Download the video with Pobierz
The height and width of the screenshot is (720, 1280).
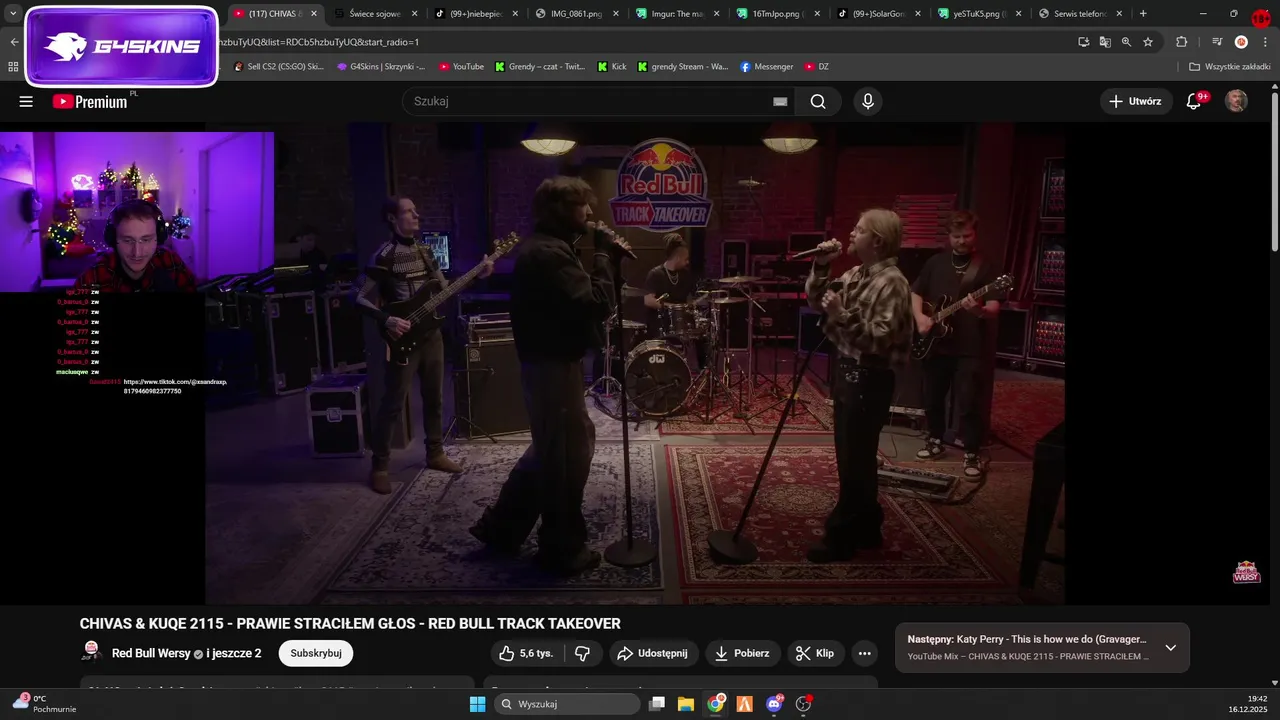(743, 653)
